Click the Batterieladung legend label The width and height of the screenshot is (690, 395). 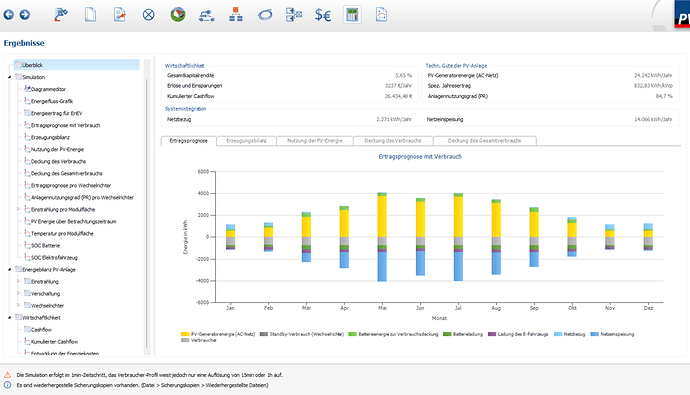[468, 334]
